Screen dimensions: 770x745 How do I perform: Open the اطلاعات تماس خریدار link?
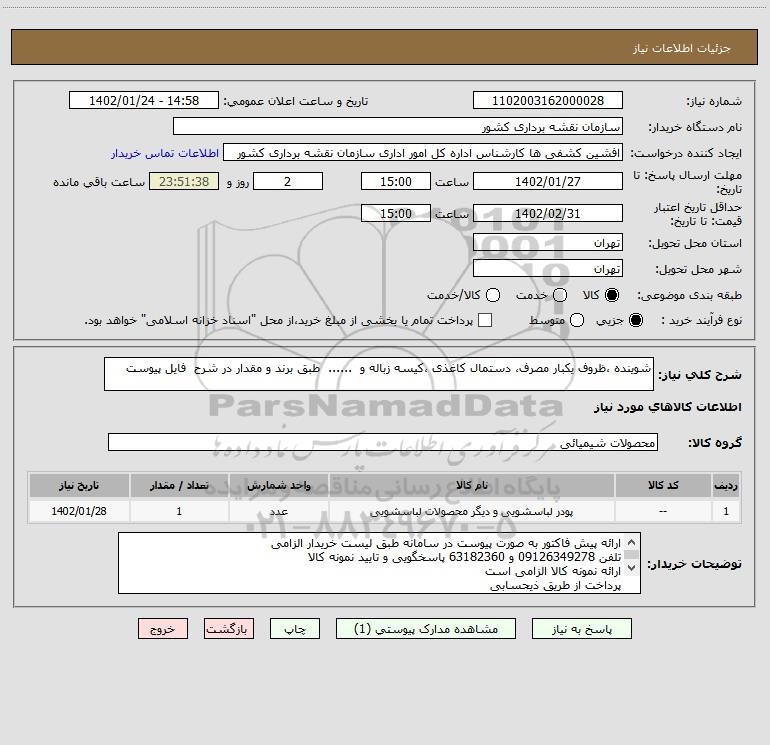click(165, 153)
